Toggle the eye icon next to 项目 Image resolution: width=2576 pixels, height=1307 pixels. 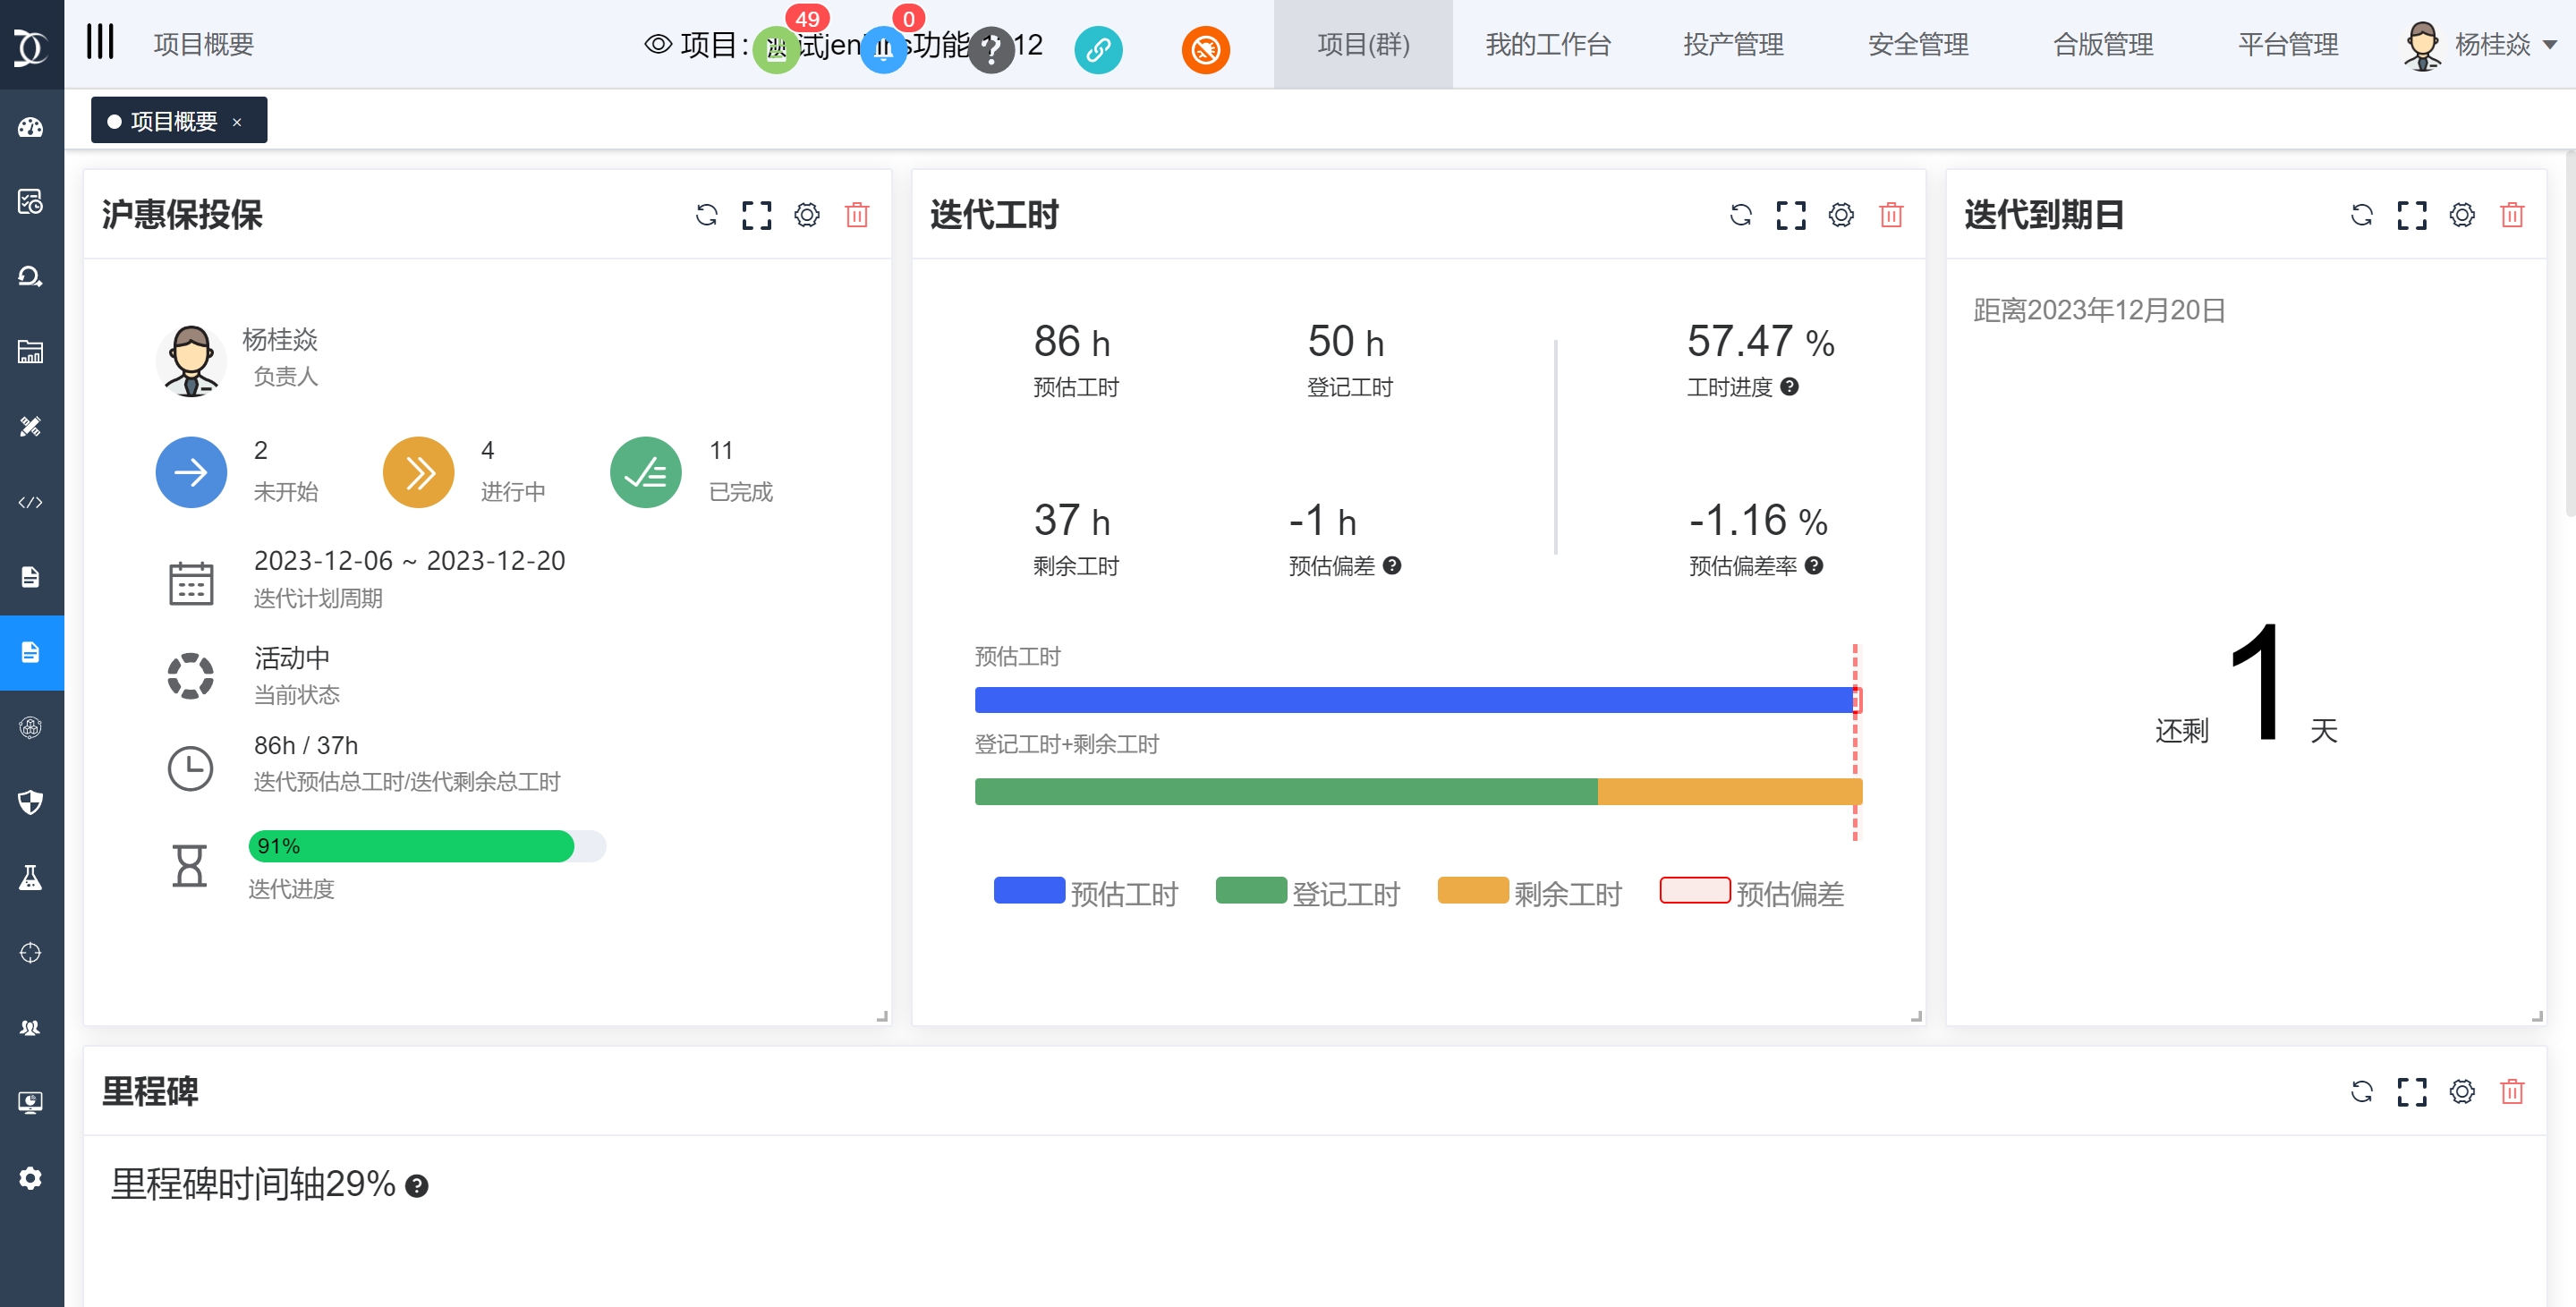(657, 44)
